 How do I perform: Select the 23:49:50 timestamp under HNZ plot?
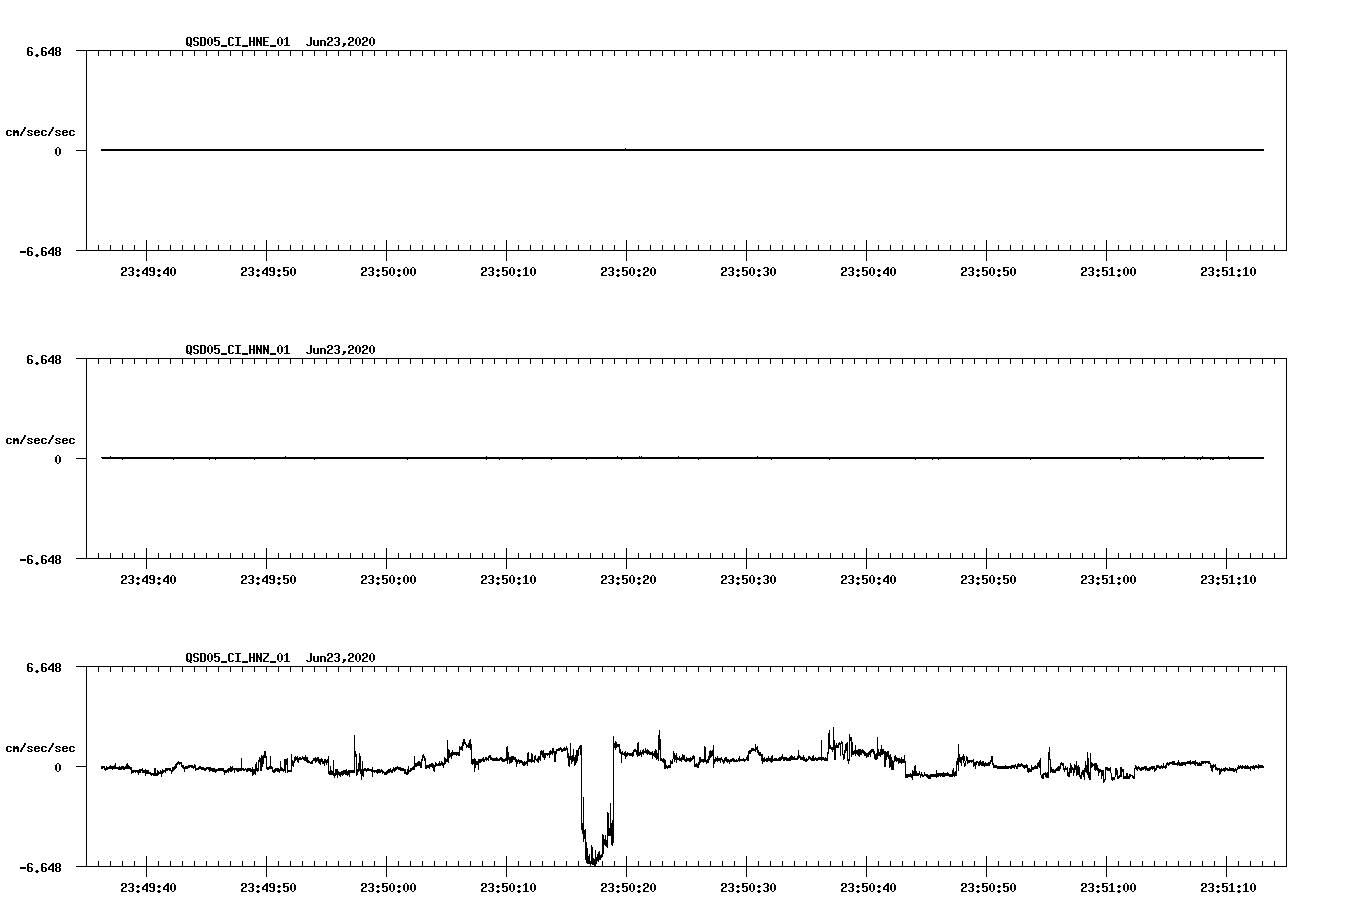coord(268,888)
